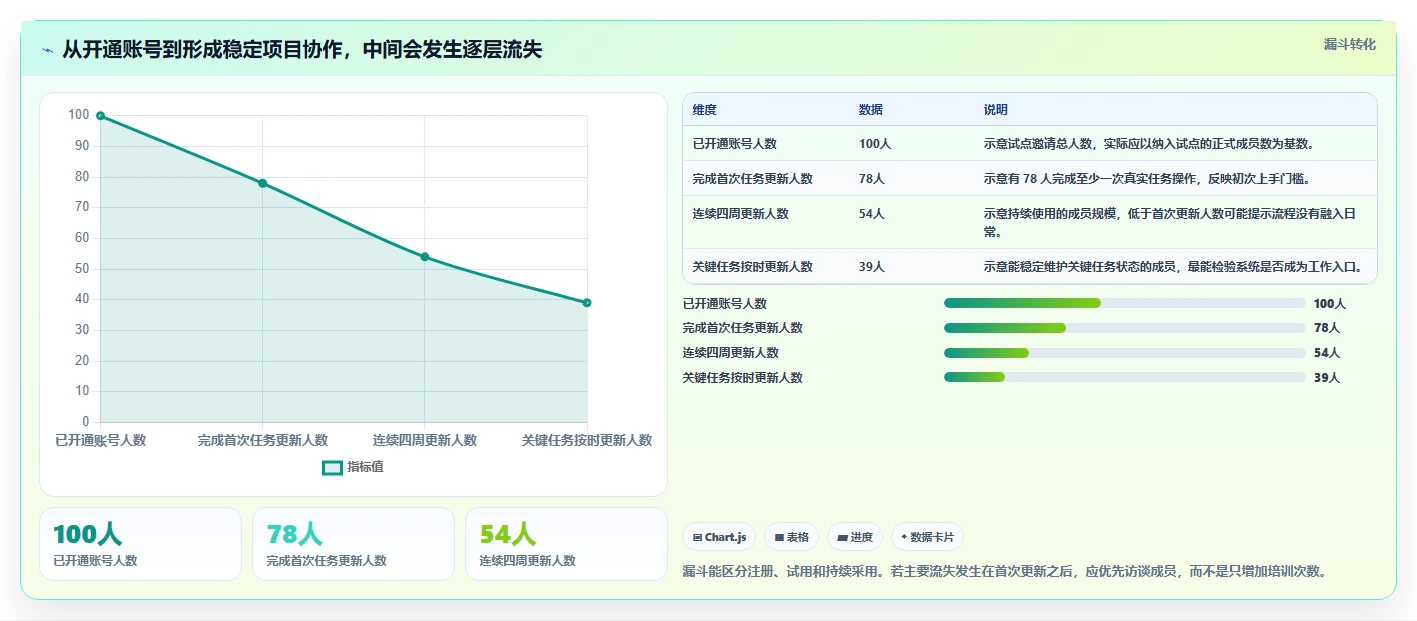1417x621 pixels.
Task: Select the 78人 data card
Action: point(353,544)
